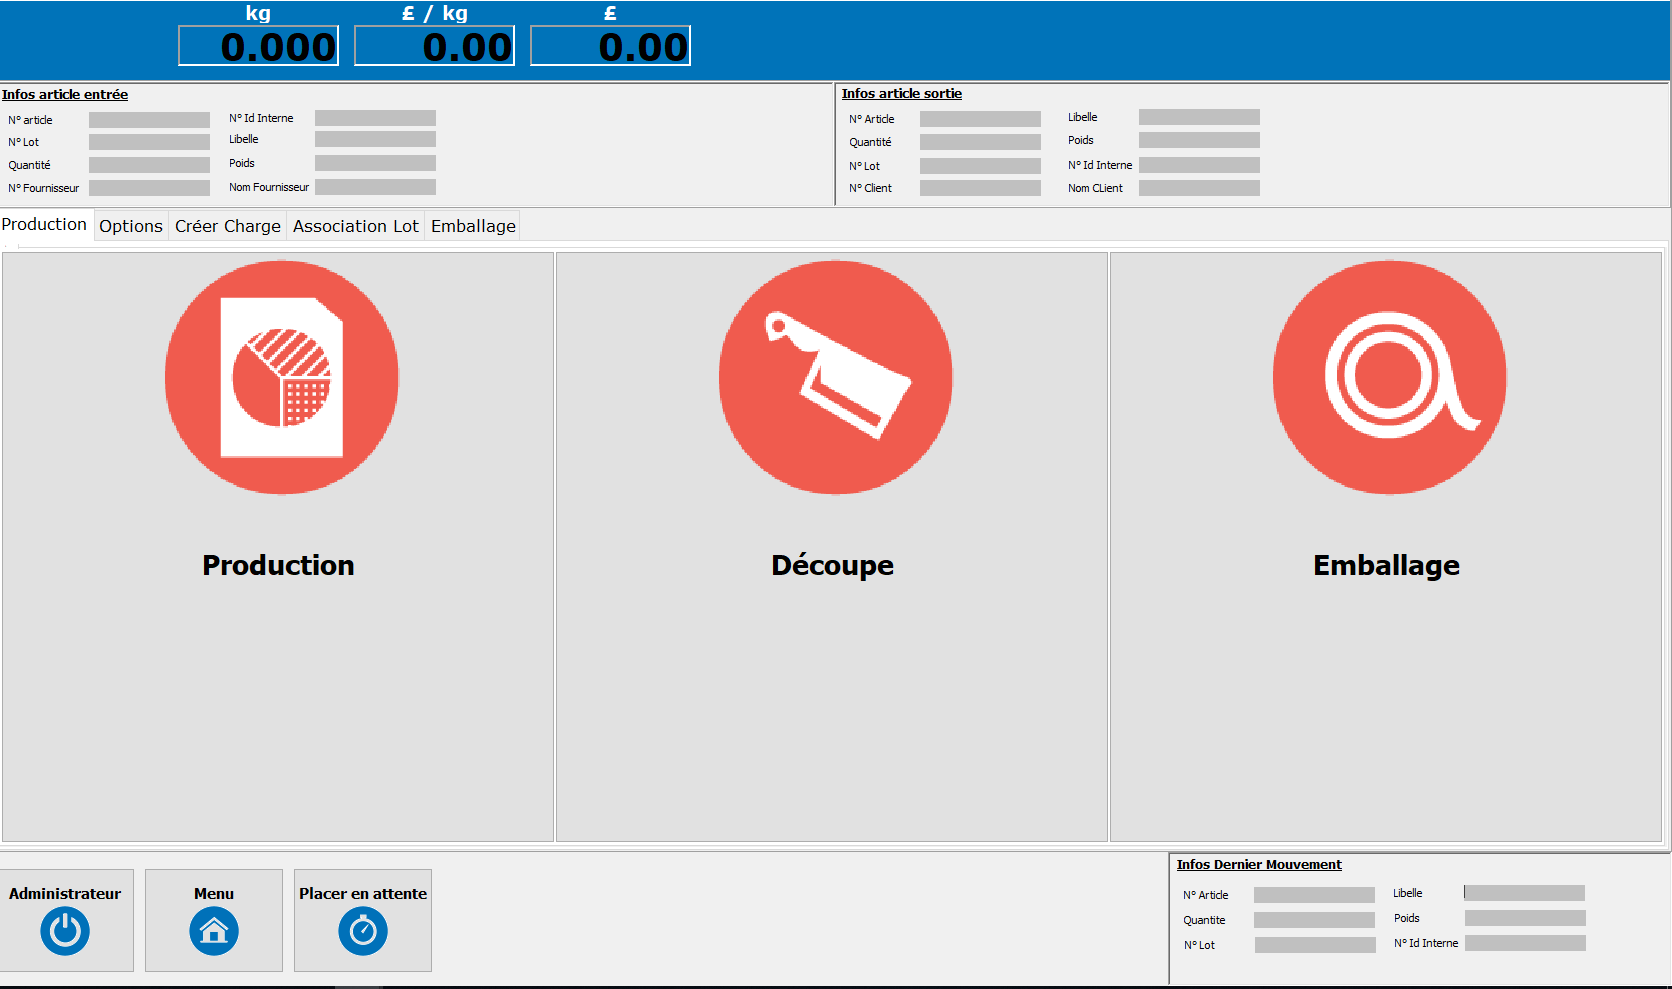Click Quantité field in article sortie
The width and height of the screenshot is (1672, 989).
pyautogui.click(x=980, y=142)
